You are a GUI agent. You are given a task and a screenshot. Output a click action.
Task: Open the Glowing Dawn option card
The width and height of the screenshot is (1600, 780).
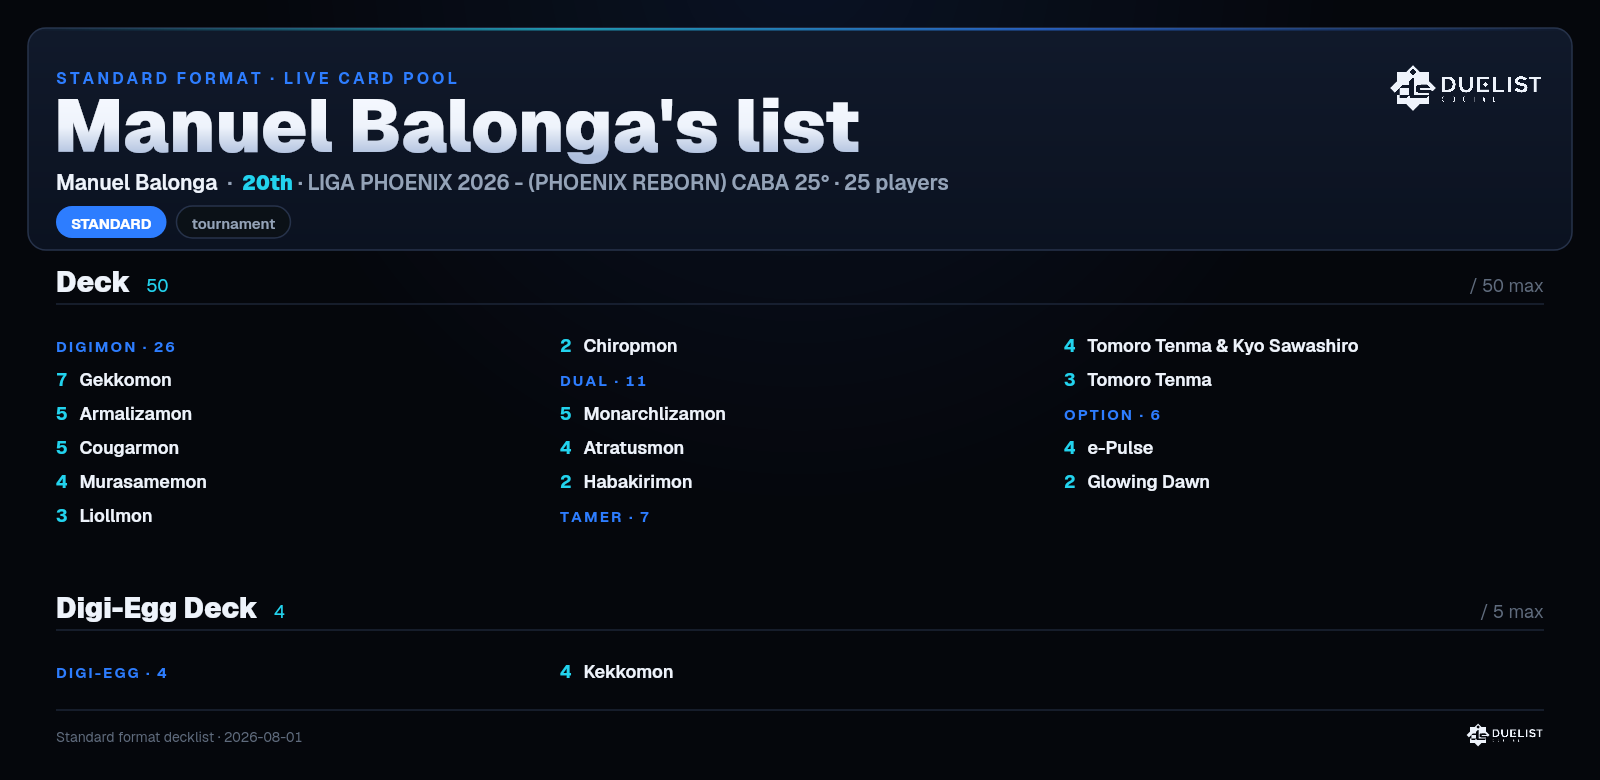pyautogui.click(x=1137, y=482)
